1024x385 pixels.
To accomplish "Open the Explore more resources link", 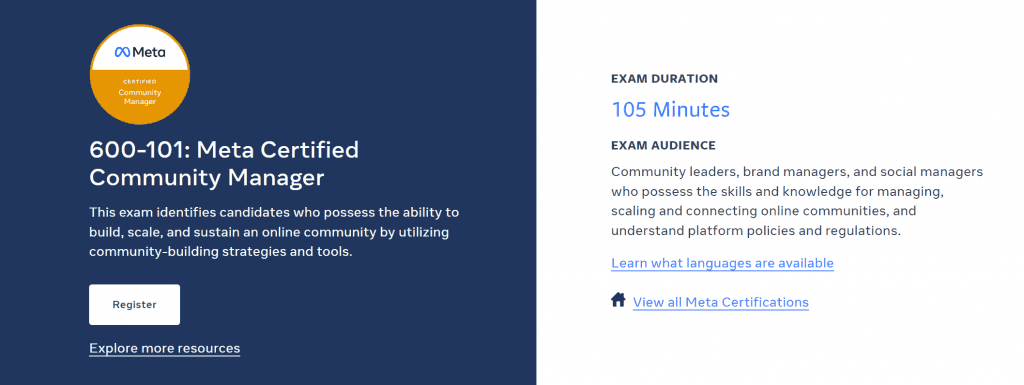I will click(x=165, y=348).
